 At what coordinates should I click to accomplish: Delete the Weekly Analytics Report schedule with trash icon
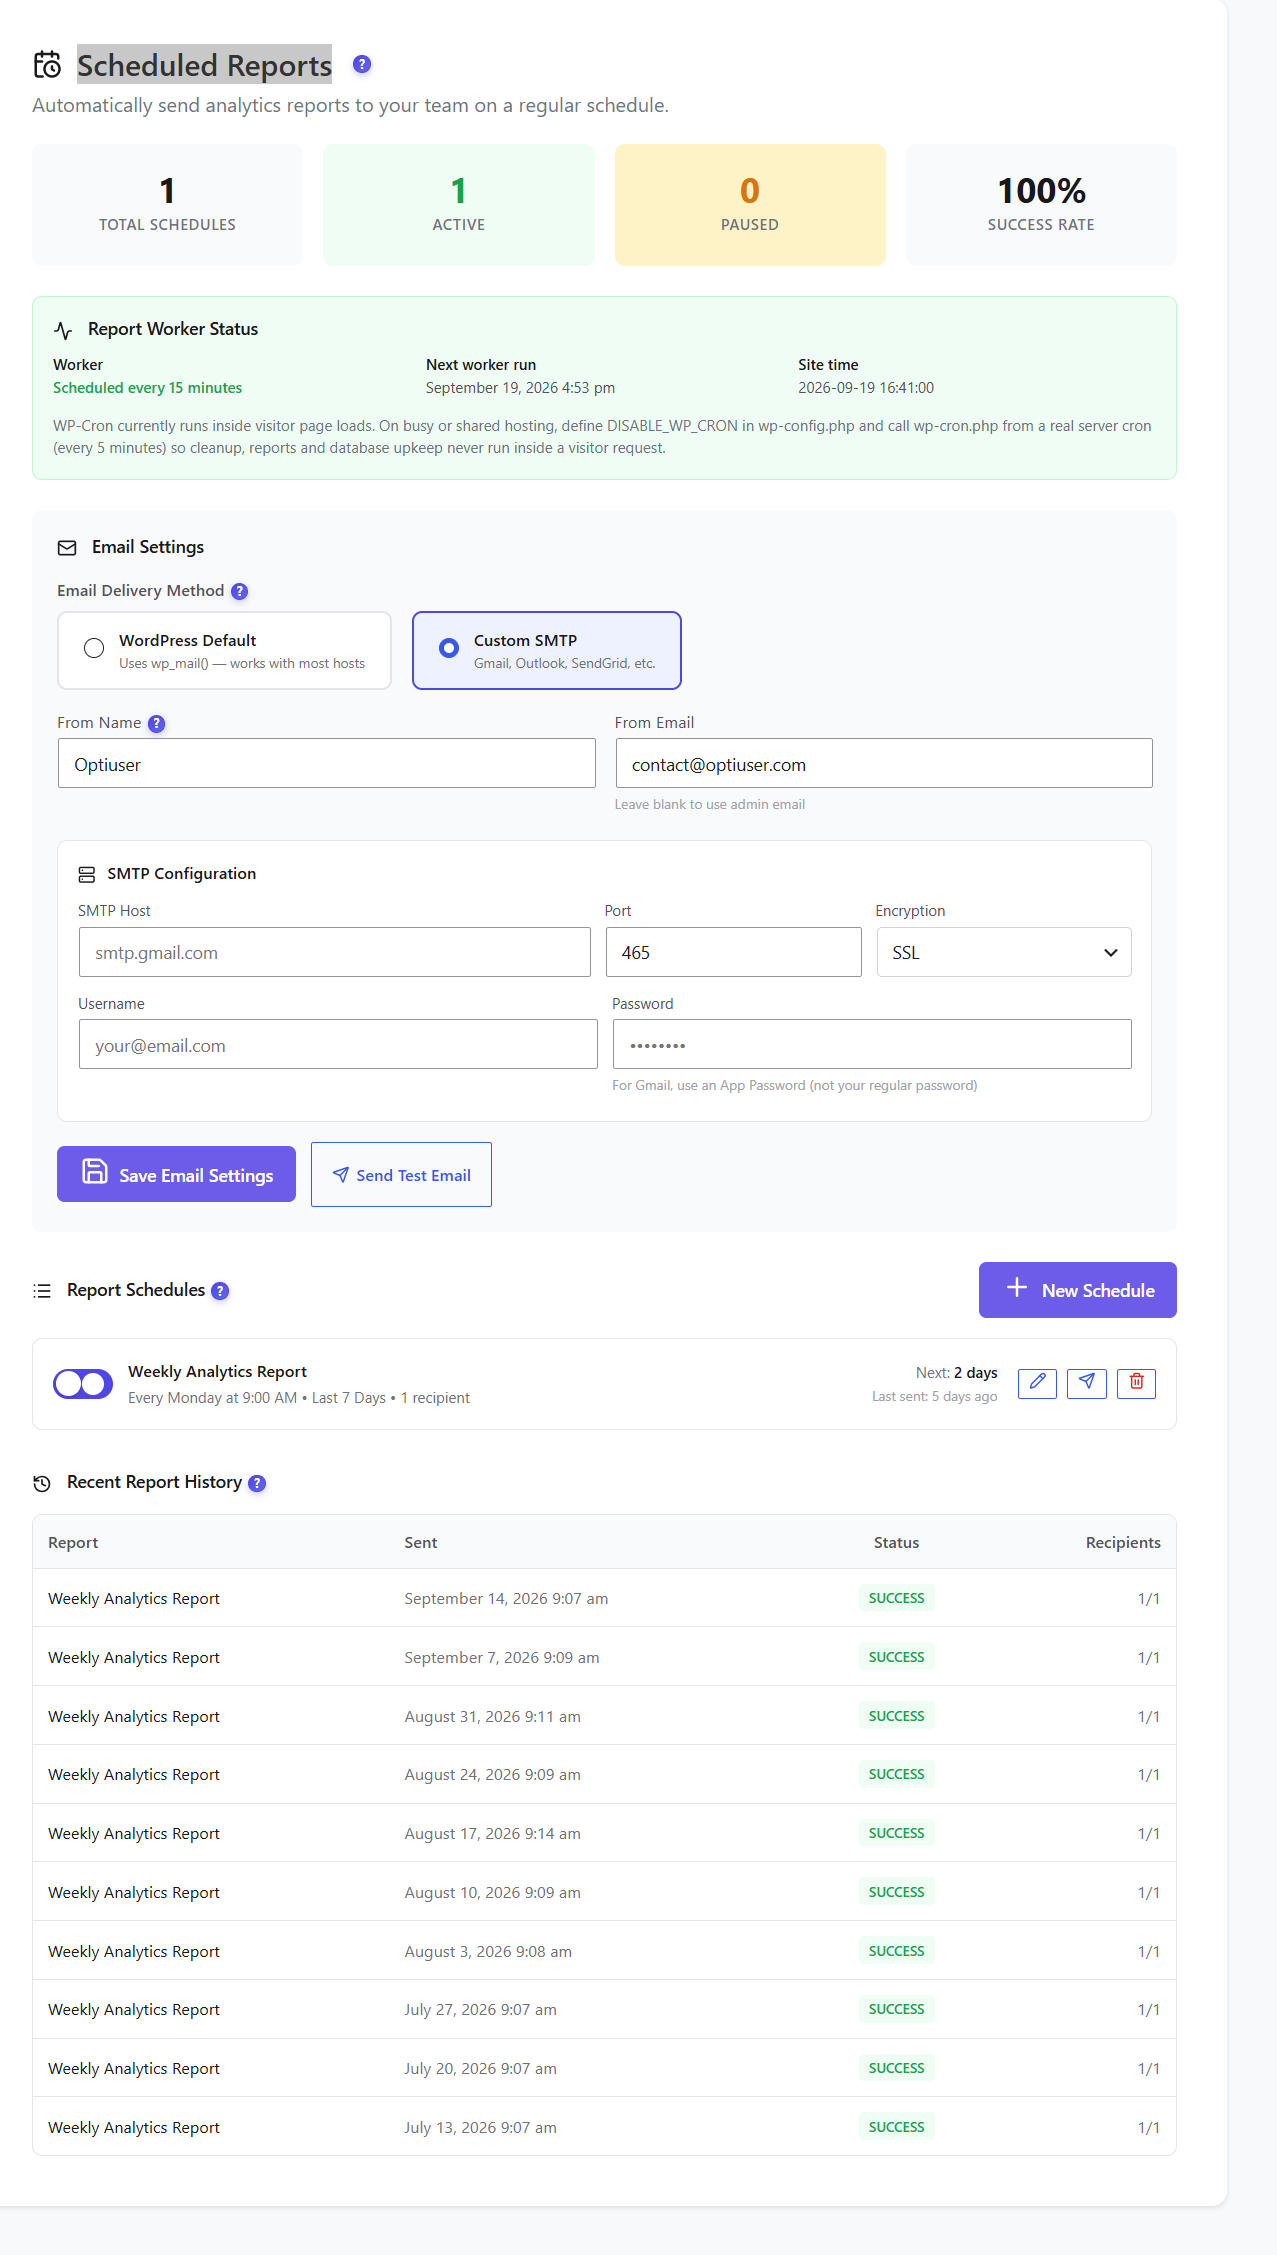click(1136, 1383)
